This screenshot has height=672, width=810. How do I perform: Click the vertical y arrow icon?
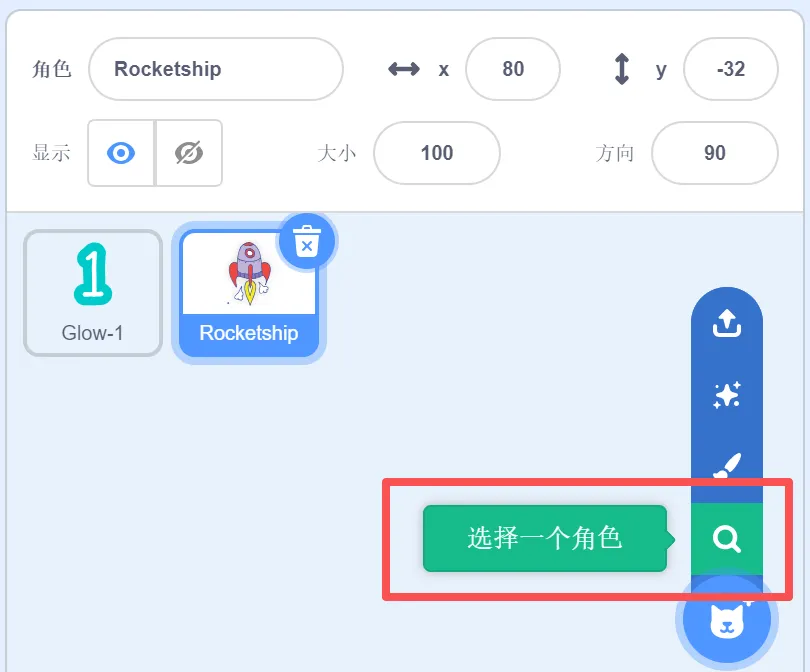pyautogui.click(x=622, y=69)
